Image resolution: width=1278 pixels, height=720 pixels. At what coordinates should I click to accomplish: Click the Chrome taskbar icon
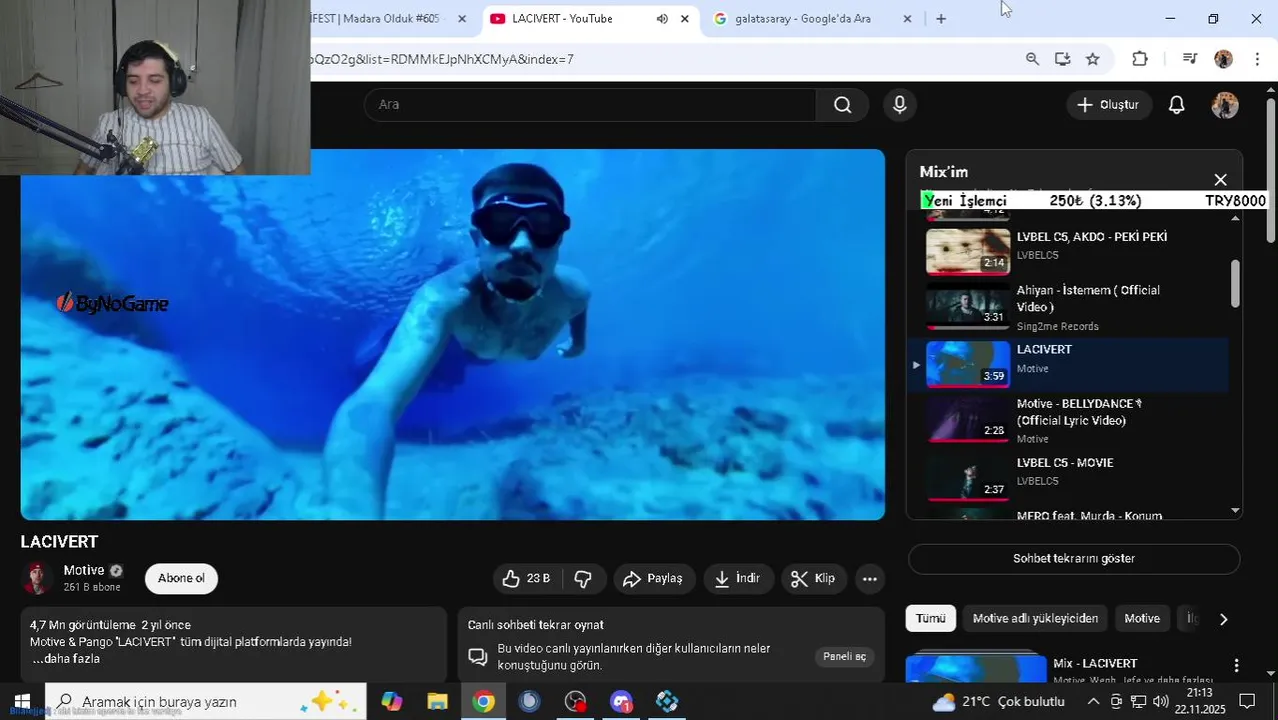click(x=483, y=702)
